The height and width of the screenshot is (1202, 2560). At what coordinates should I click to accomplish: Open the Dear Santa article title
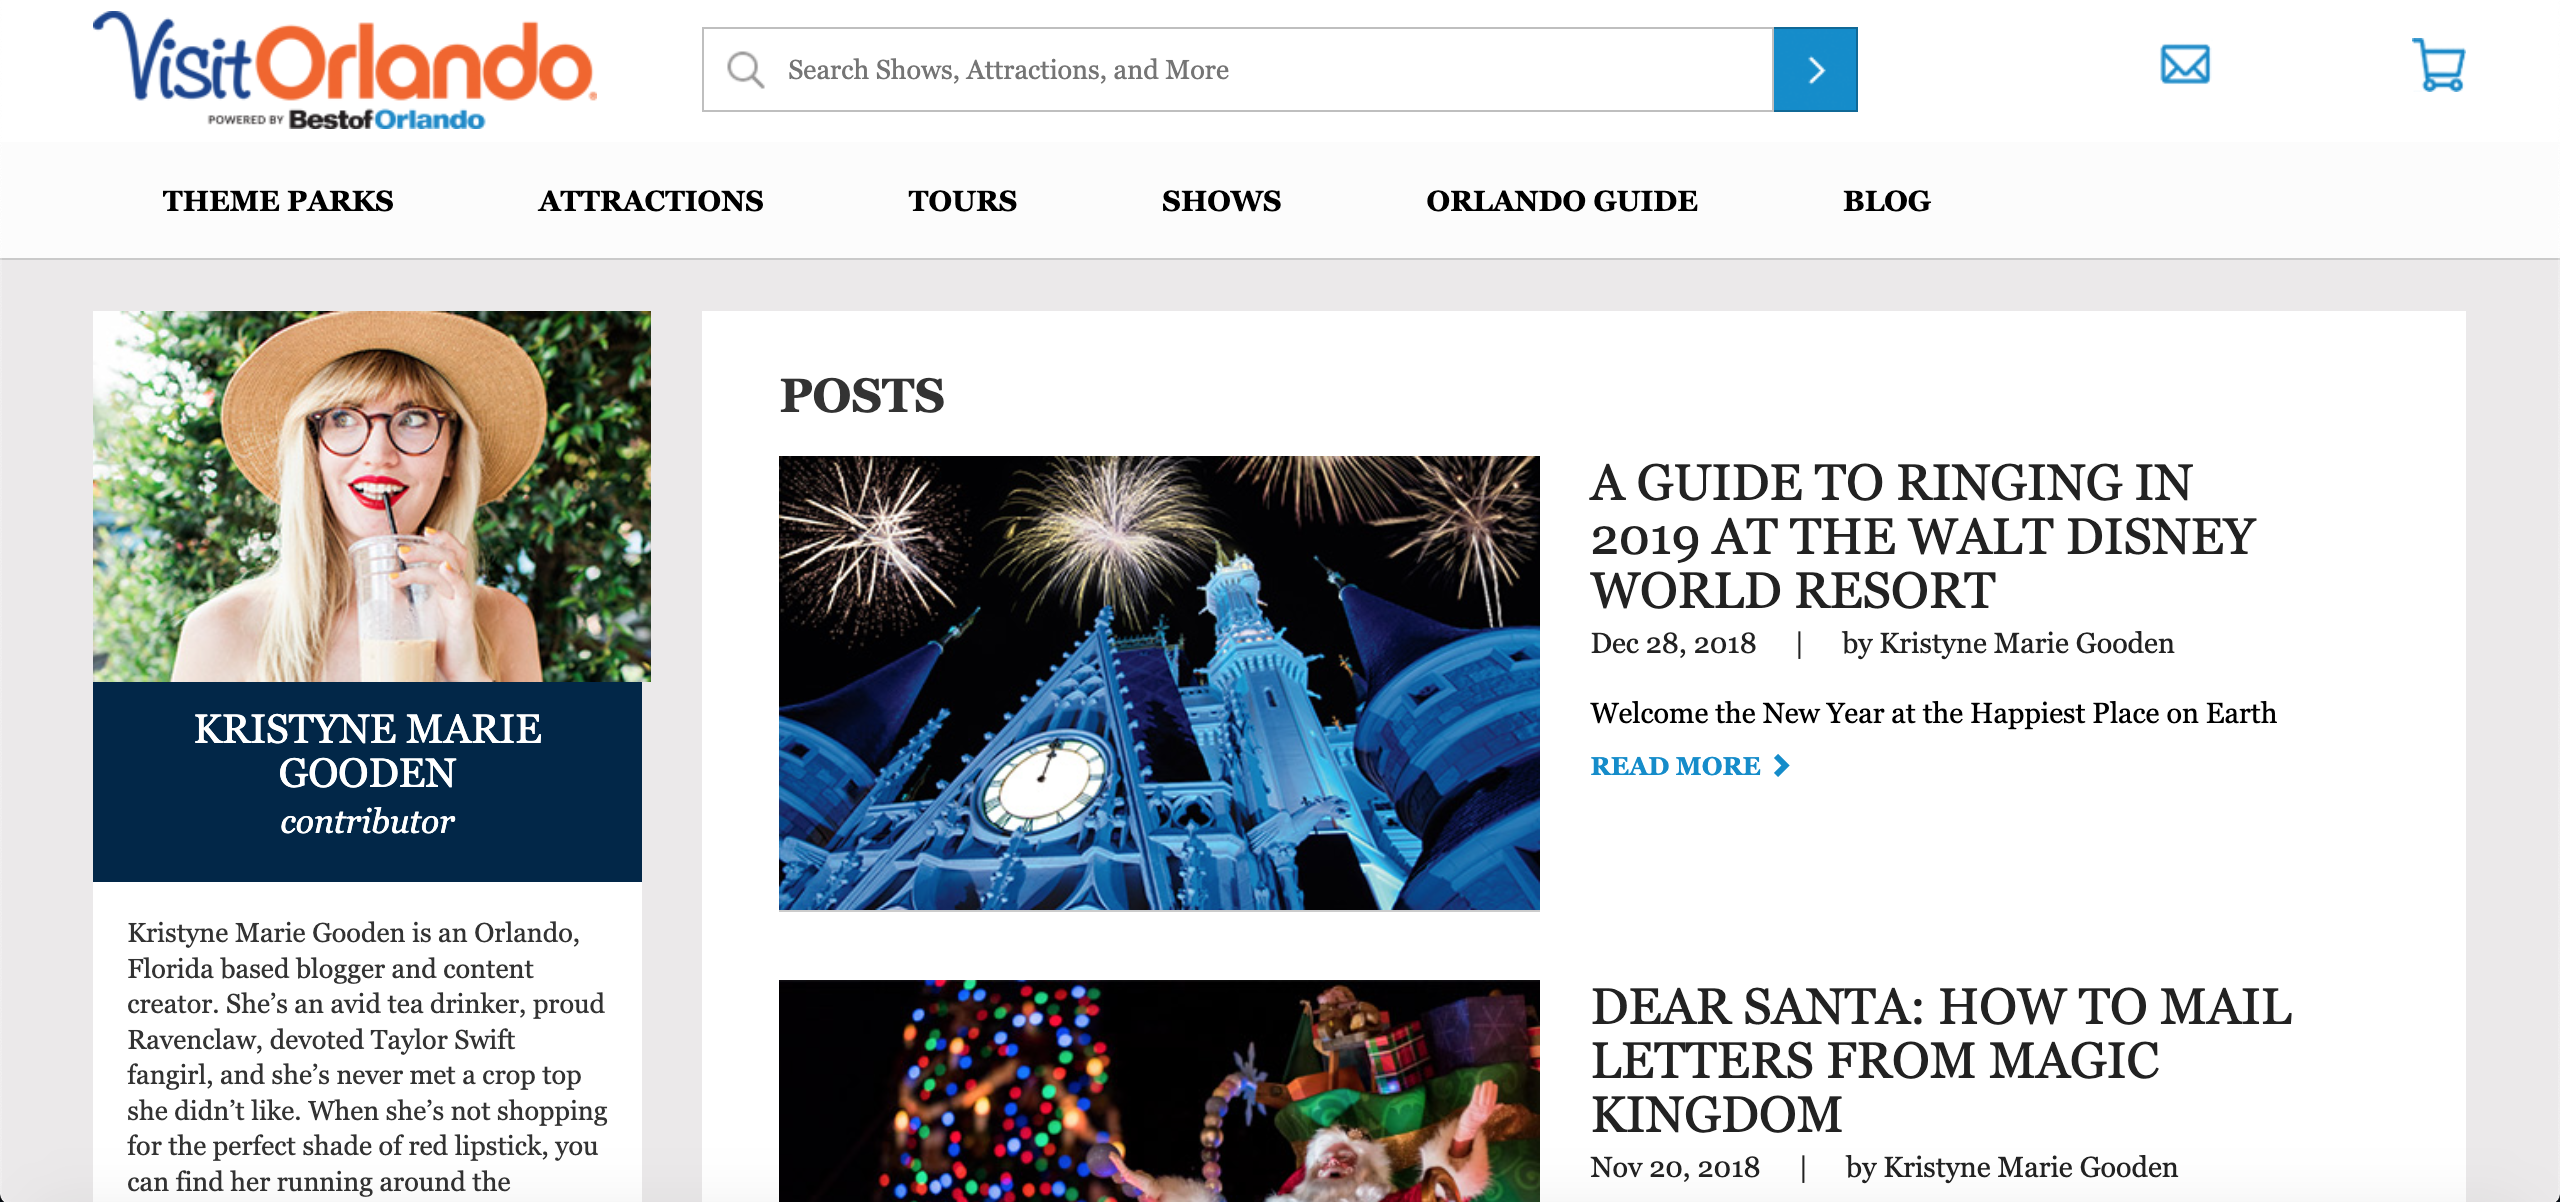click(1940, 1060)
